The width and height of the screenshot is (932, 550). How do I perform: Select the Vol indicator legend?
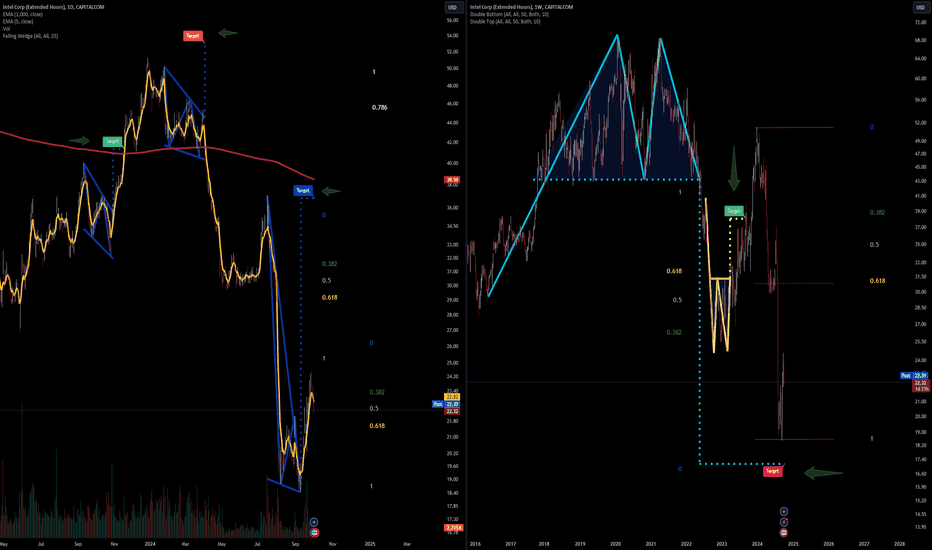6,29
